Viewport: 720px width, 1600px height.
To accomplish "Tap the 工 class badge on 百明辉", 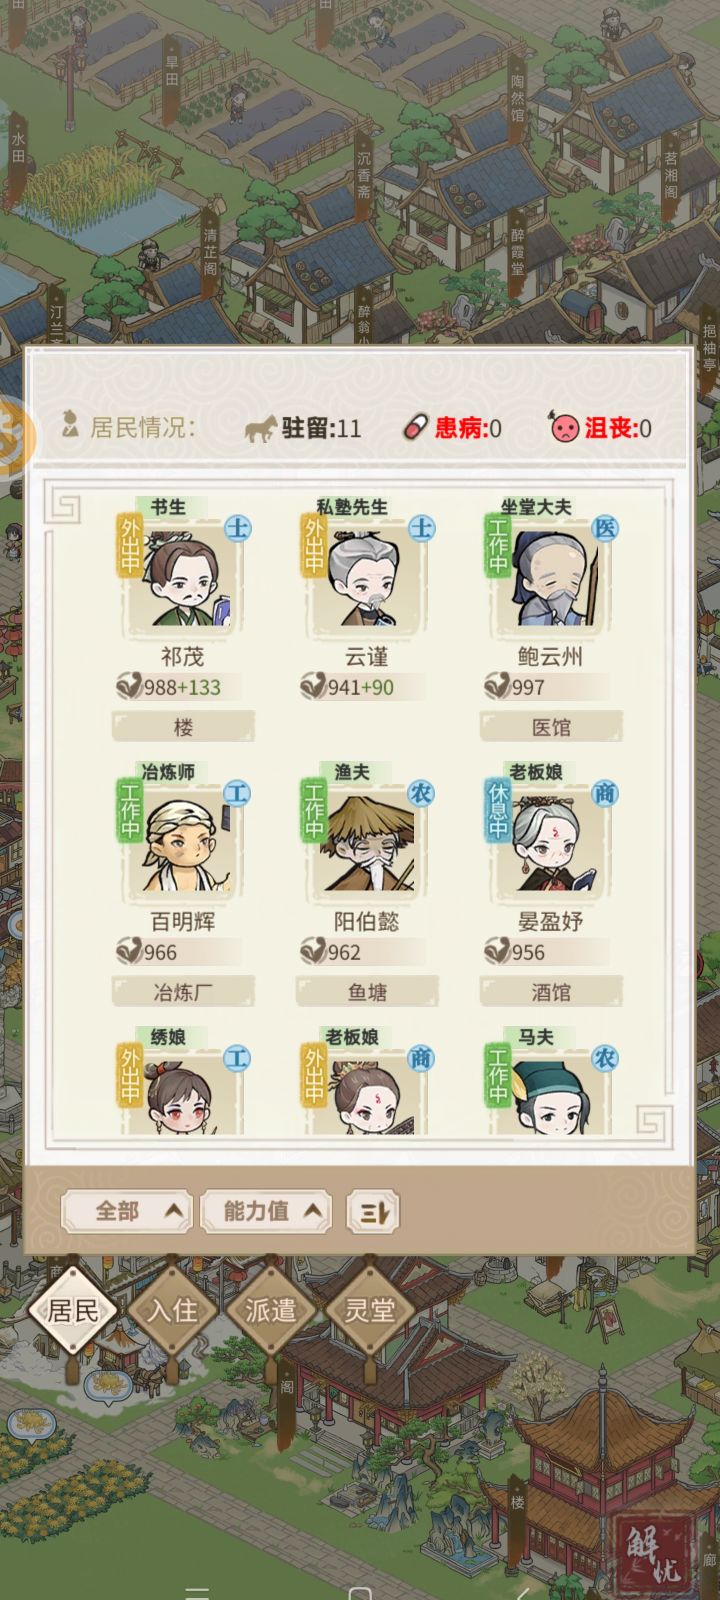I will (x=237, y=794).
